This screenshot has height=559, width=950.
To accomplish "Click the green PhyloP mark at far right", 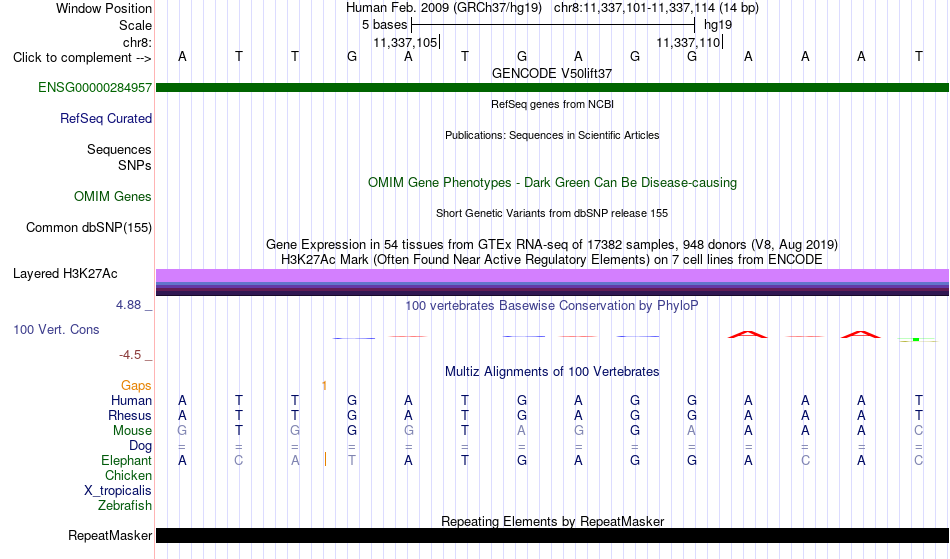I will tap(916, 340).
